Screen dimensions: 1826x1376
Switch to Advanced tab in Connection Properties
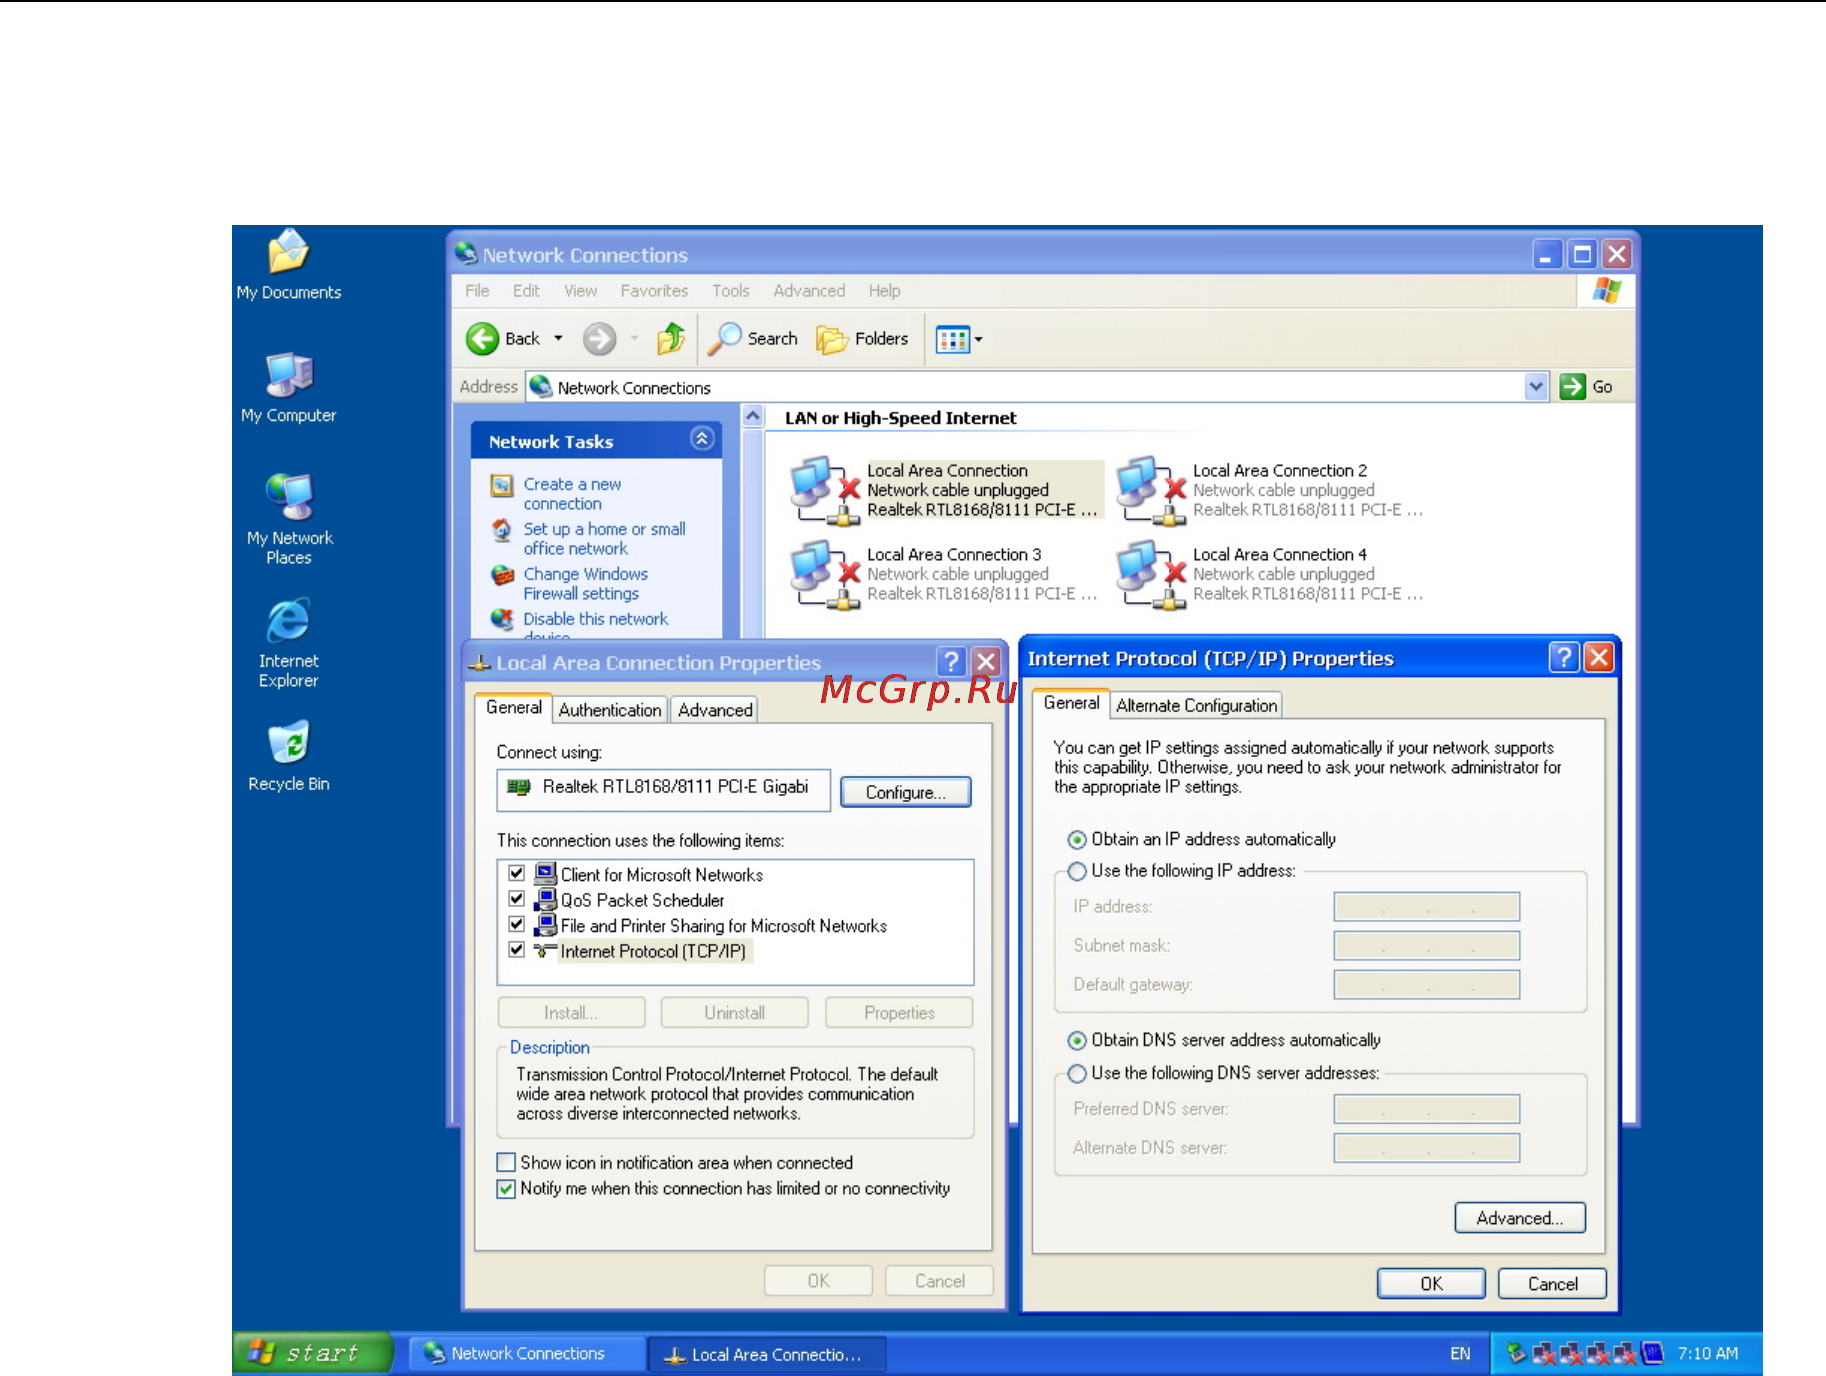[715, 710]
